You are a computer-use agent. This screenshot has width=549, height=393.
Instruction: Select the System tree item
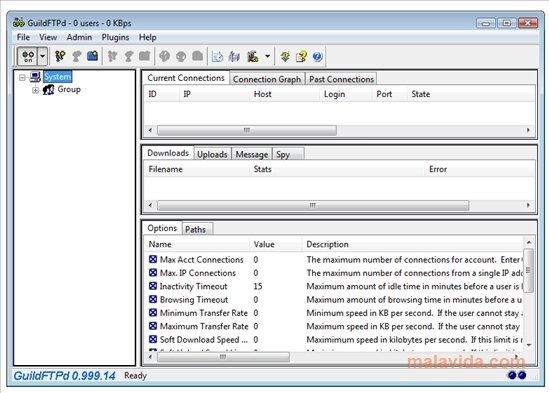(57, 77)
